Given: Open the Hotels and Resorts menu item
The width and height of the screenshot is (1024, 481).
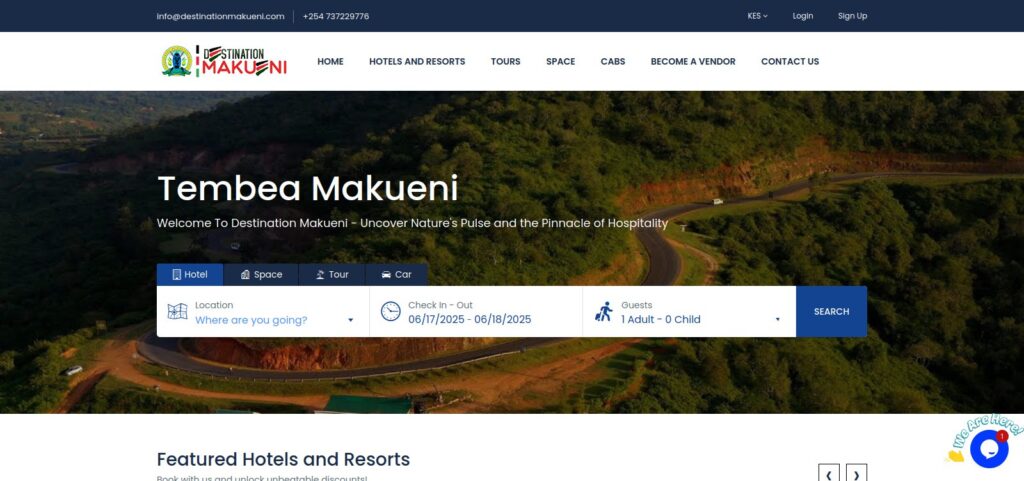Looking at the screenshot, I should pos(417,61).
